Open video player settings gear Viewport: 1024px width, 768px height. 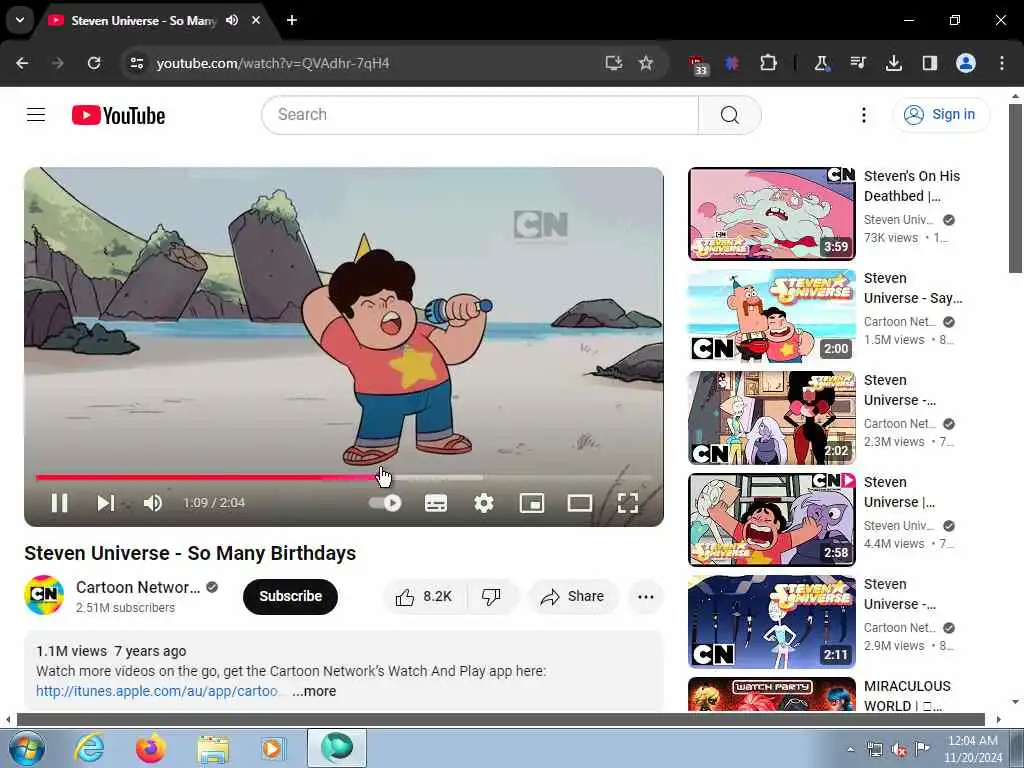484,503
